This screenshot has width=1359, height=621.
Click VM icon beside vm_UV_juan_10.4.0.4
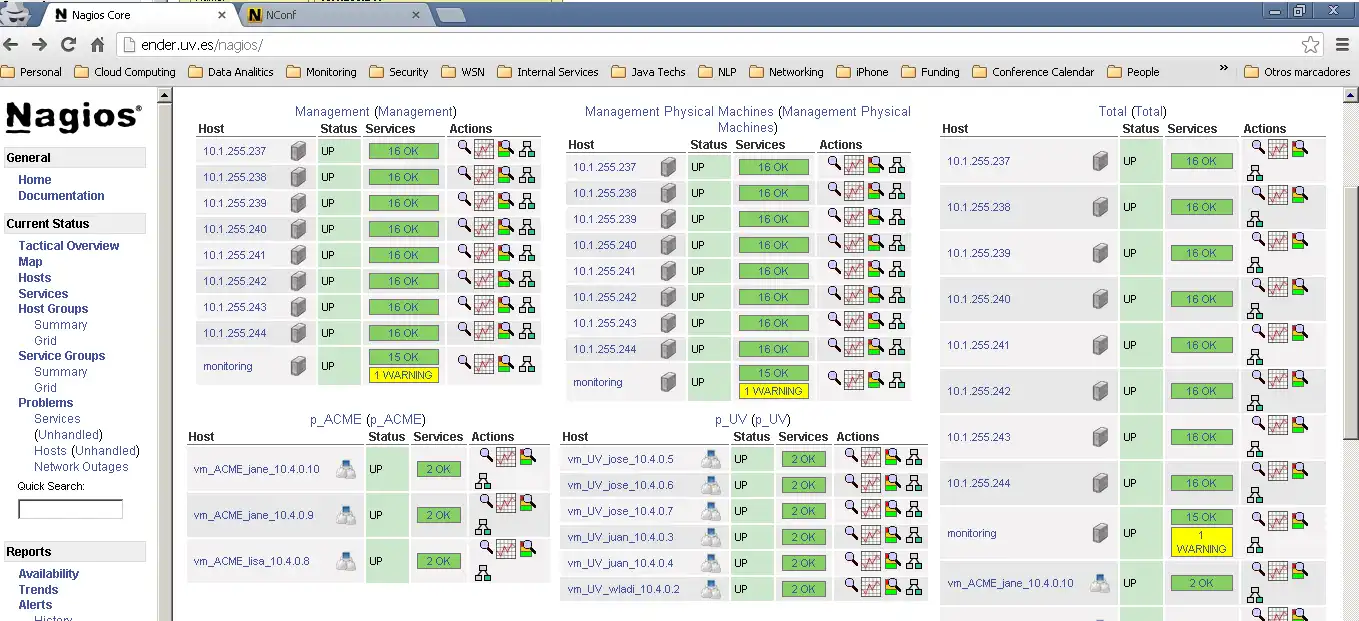pos(711,563)
